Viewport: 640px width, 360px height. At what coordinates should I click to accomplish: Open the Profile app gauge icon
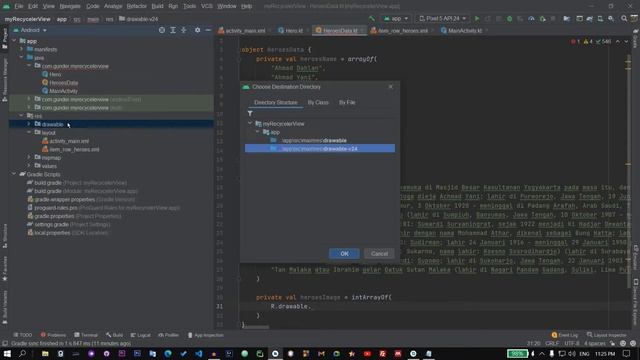(531, 19)
